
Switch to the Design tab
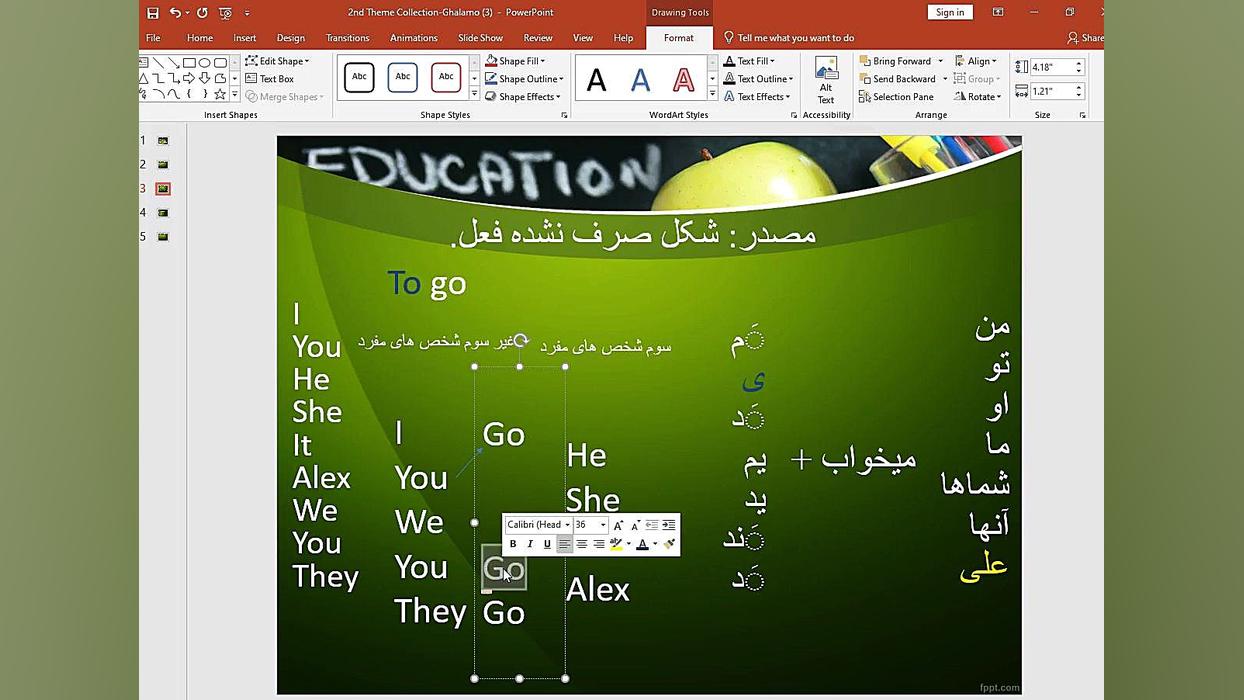291,38
